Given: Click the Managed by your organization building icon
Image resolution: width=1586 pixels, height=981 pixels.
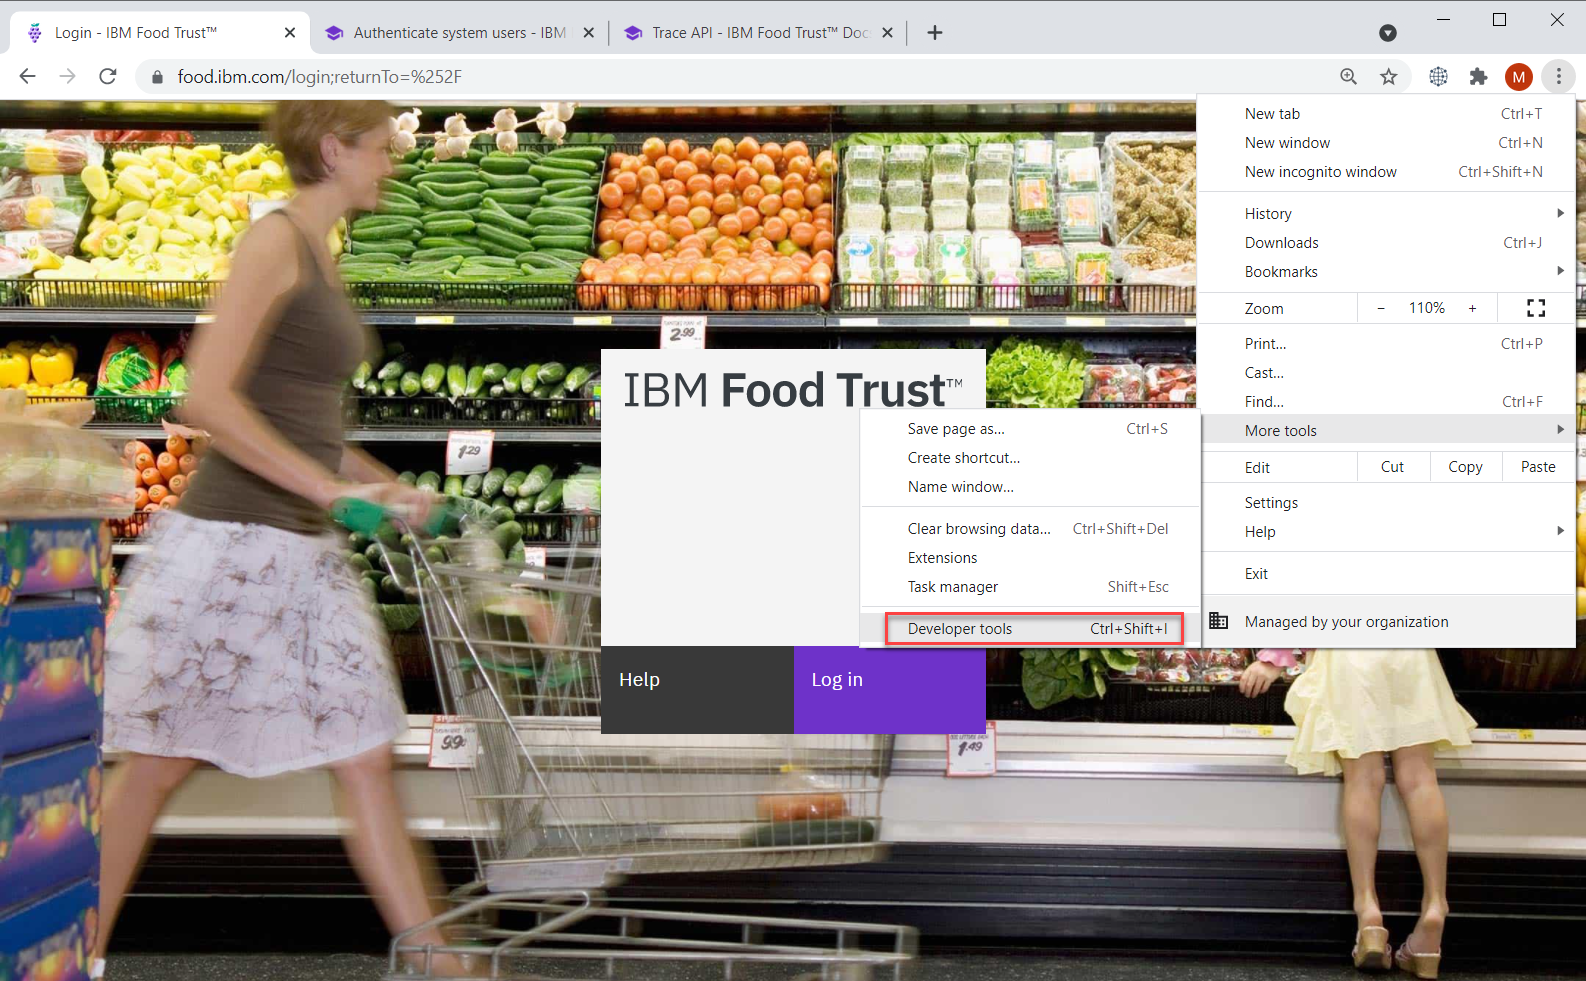Looking at the screenshot, I should tap(1218, 621).
